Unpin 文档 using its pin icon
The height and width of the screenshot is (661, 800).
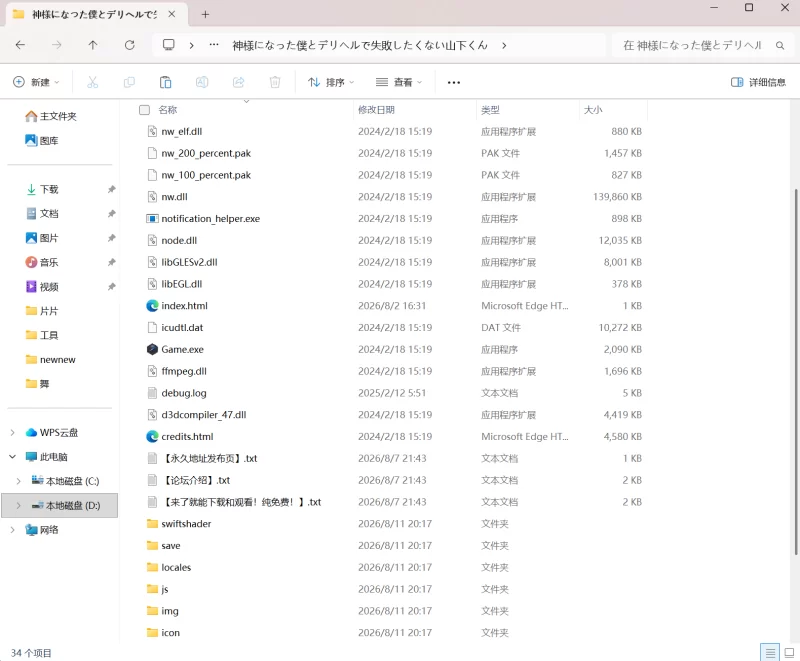tap(111, 214)
